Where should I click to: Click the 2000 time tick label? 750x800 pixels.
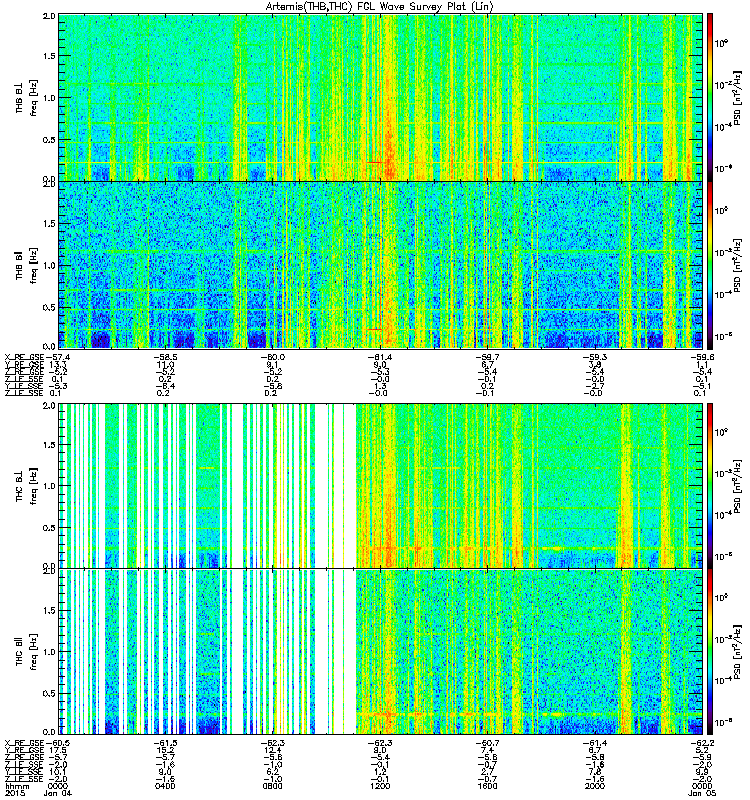click(x=594, y=786)
